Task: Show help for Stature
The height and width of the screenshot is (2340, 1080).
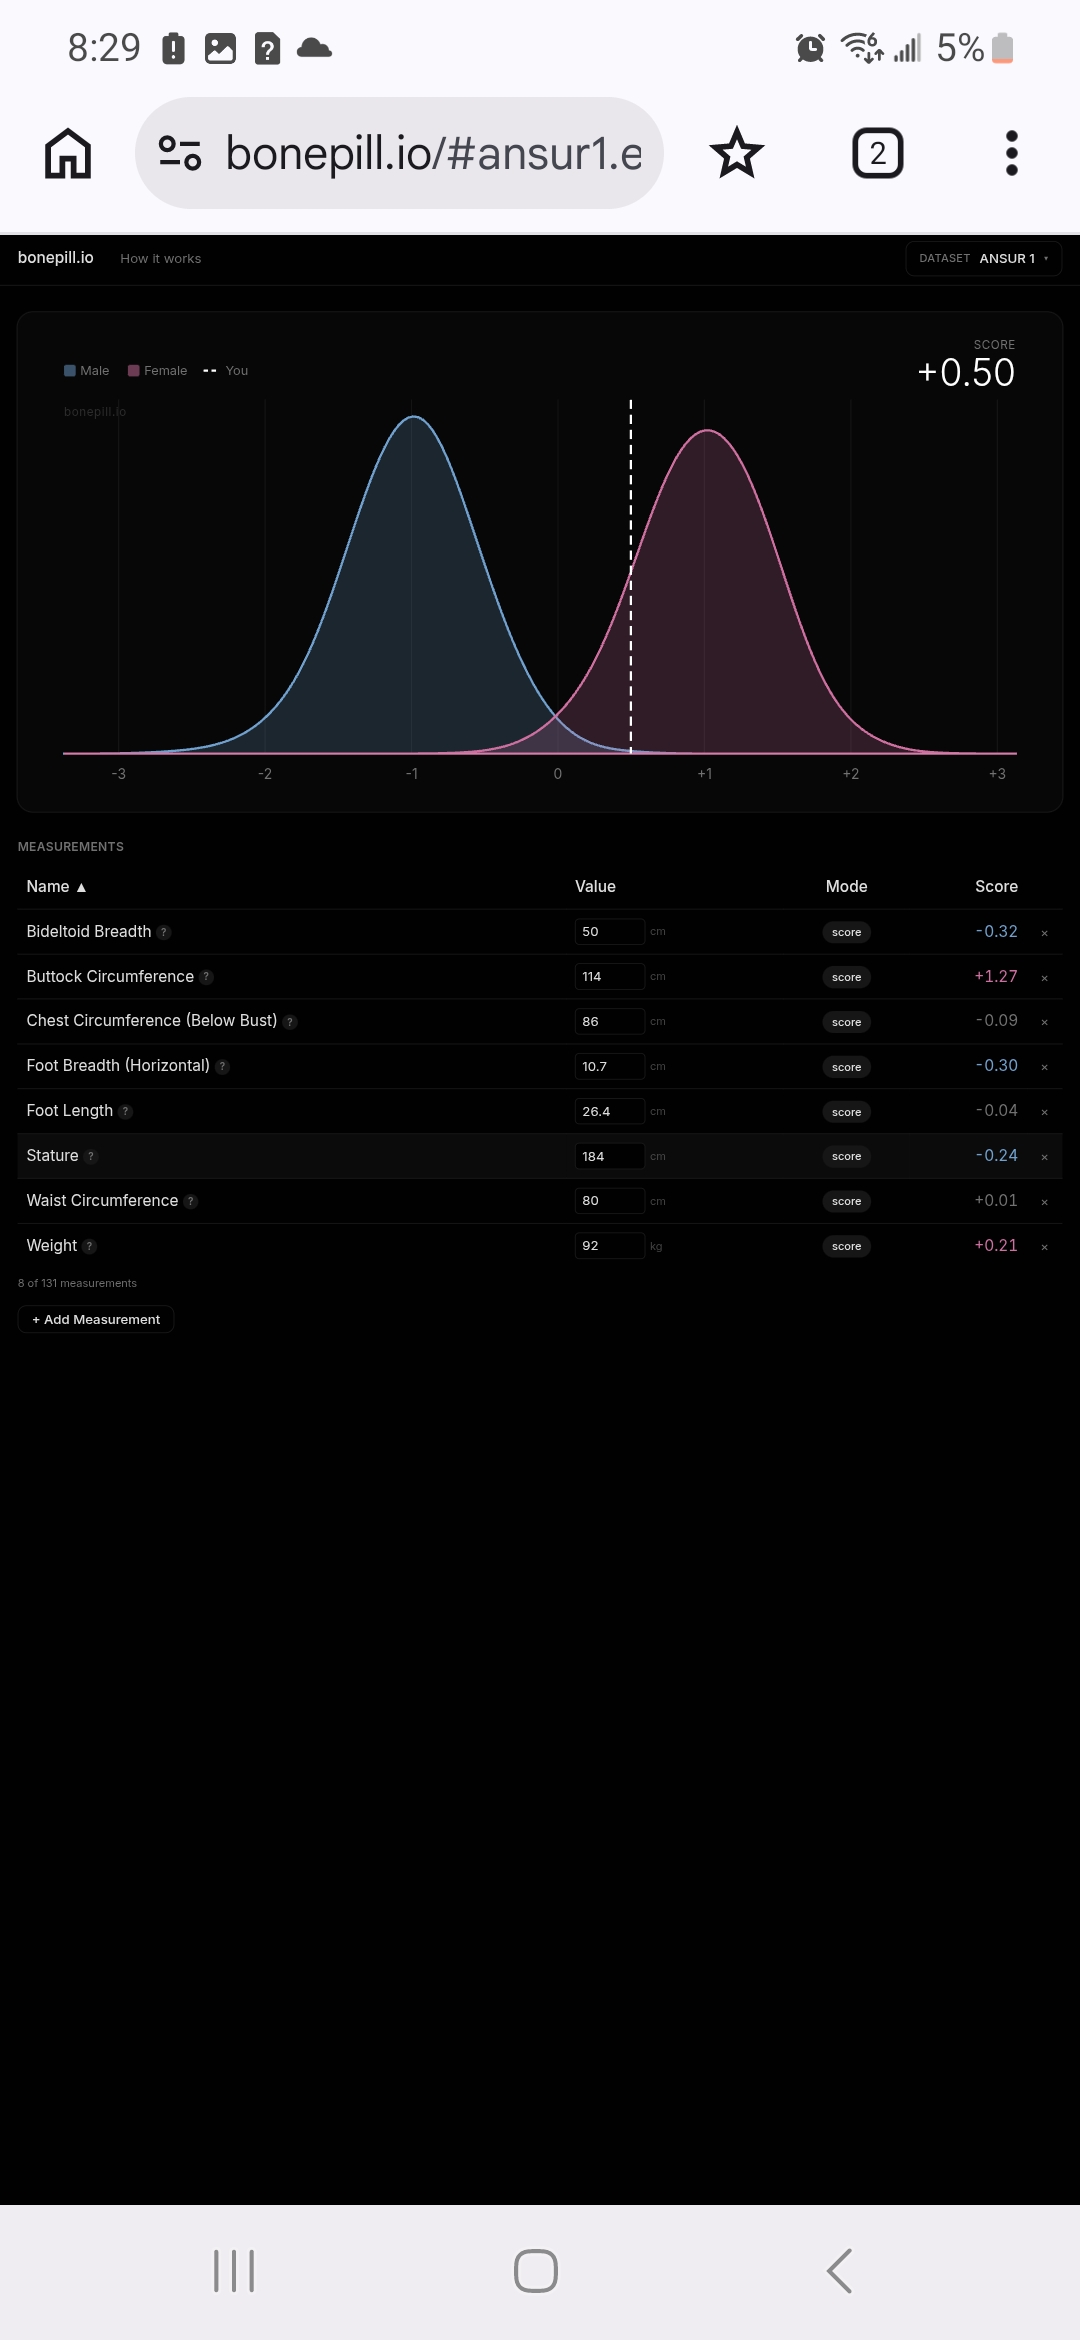Action: point(91,1157)
